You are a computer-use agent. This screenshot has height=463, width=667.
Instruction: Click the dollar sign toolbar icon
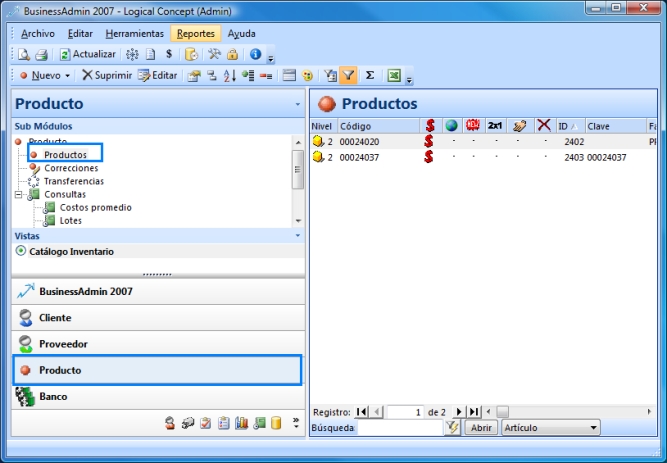pos(168,54)
